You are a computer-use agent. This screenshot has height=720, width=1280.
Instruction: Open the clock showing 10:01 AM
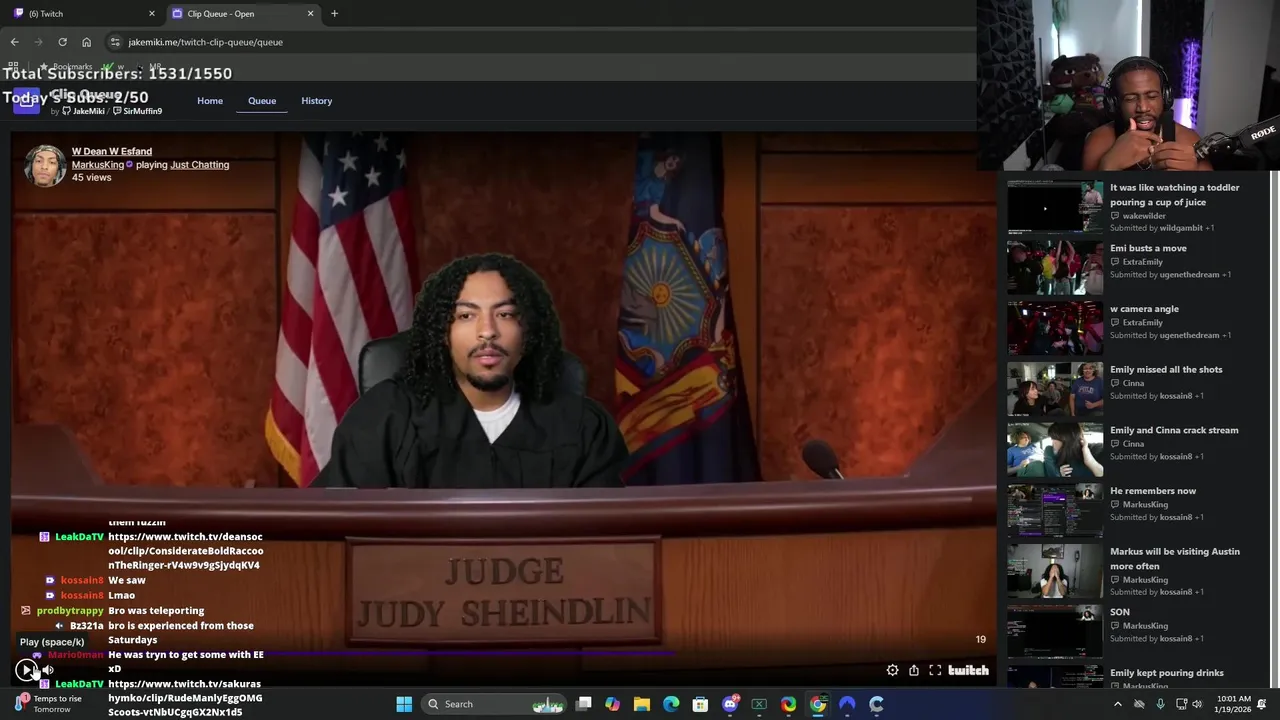tap(1234, 704)
